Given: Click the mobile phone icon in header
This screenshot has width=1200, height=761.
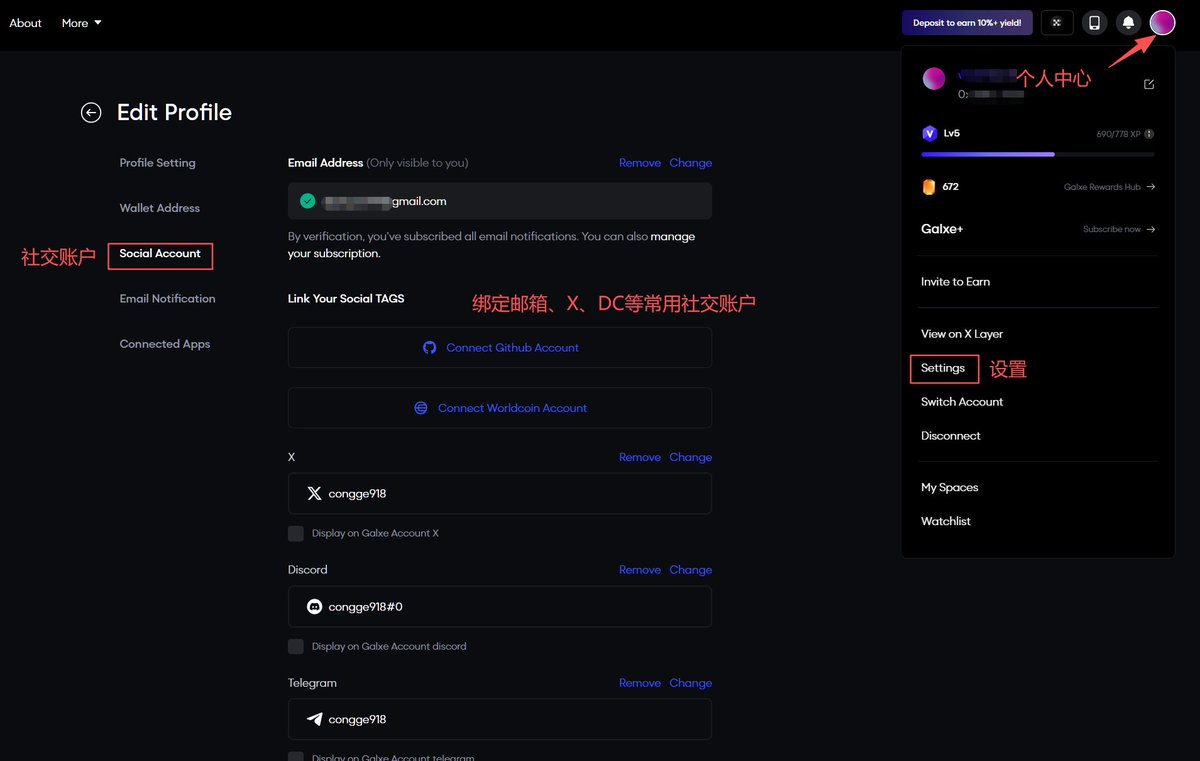Looking at the screenshot, I should pos(1094,22).
